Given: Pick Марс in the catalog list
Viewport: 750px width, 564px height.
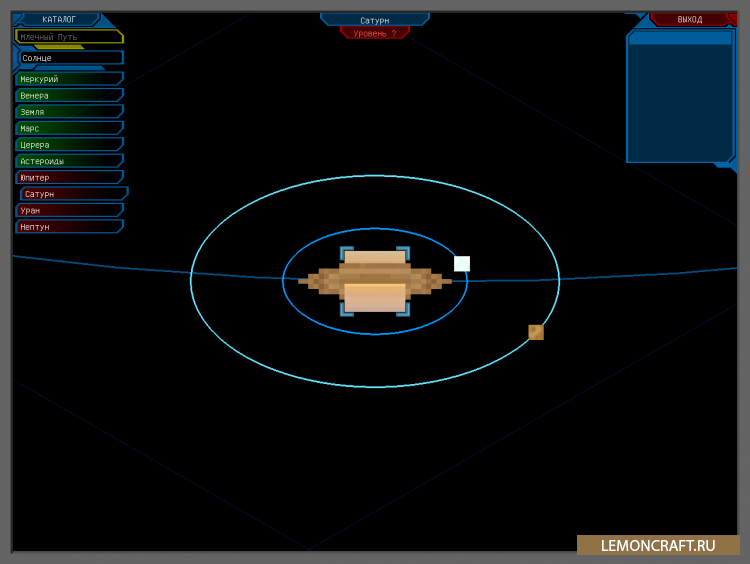Looking at the screenshot, I should 68,128.
